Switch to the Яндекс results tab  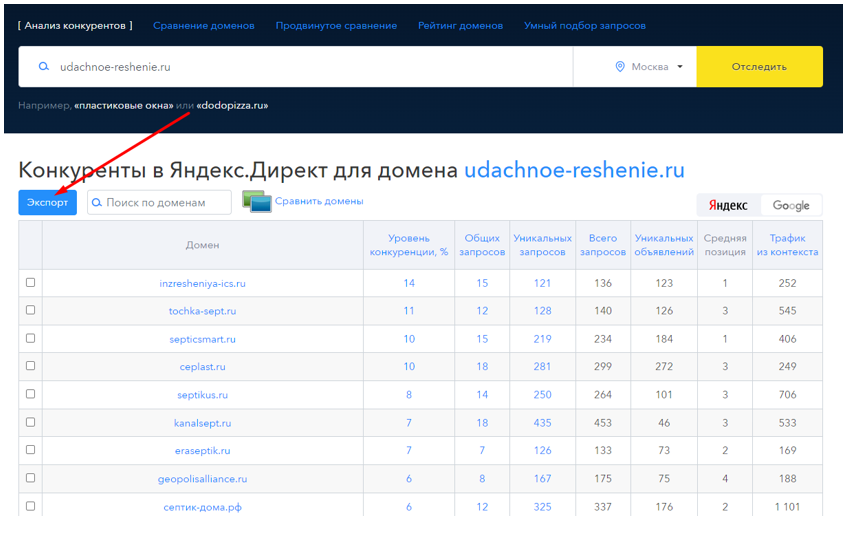[x=728, y=205]
